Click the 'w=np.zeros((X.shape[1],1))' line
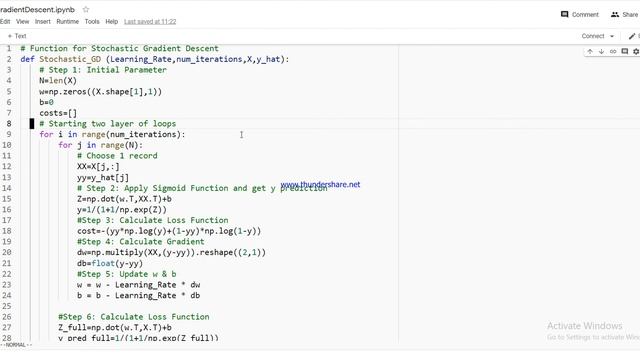Viewport: 640px width, 360px height. (100, 92)
